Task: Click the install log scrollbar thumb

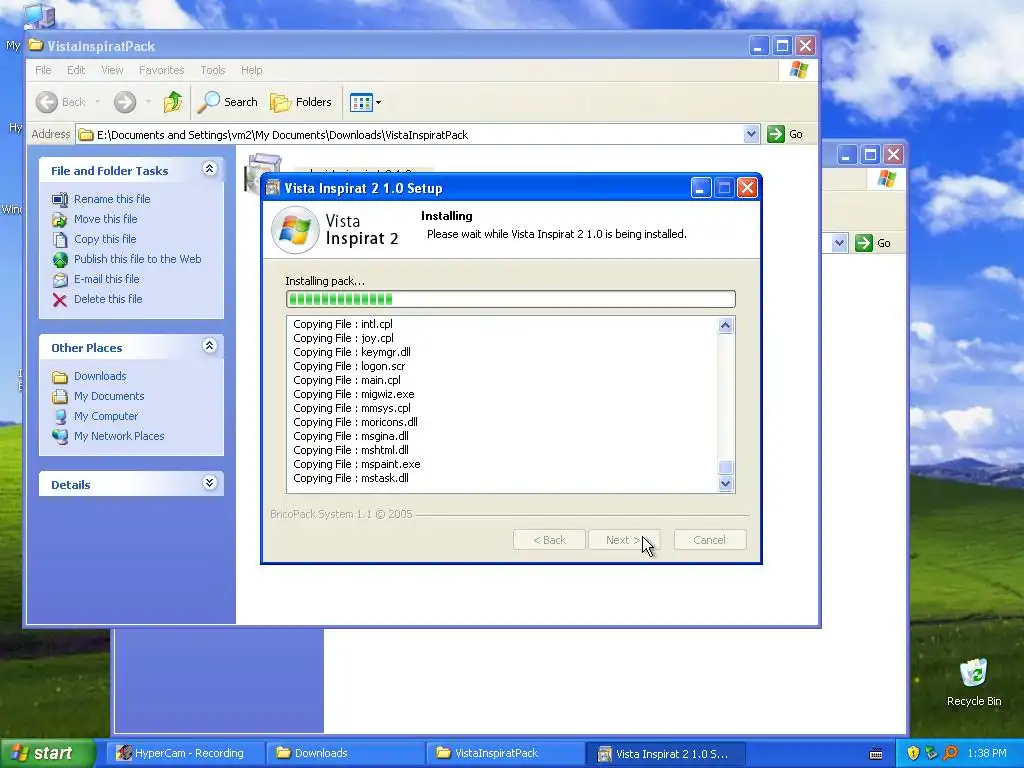Action: pos(726,468)
